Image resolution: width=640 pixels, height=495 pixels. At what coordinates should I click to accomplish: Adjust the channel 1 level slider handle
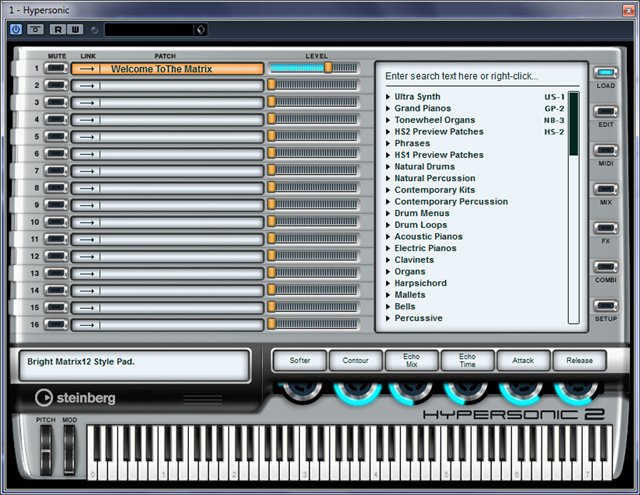(328, 68)
